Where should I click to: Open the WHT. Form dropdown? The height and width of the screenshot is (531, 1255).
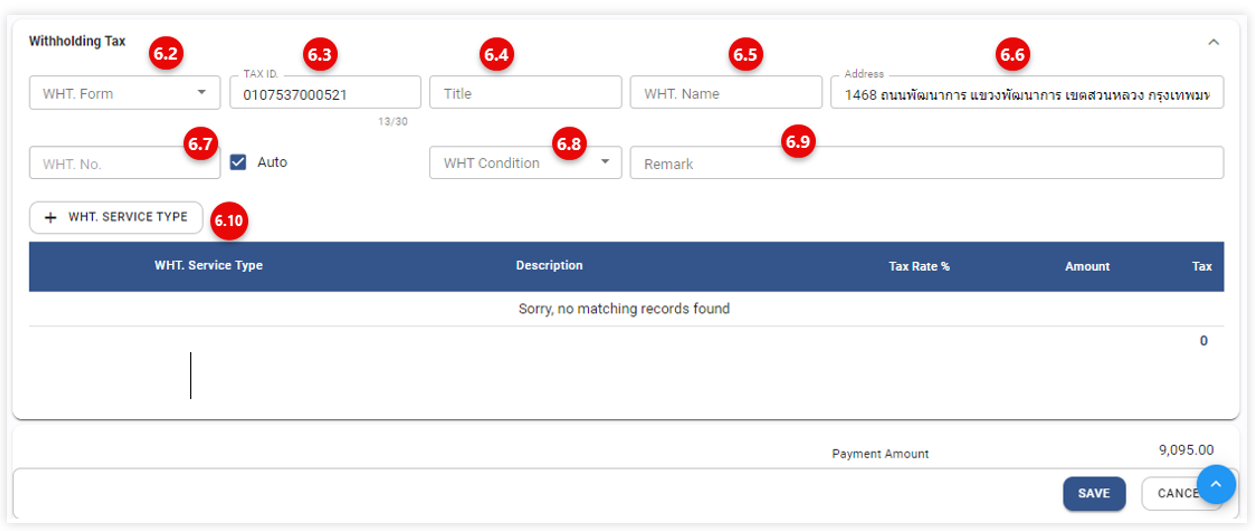point(201,93)
